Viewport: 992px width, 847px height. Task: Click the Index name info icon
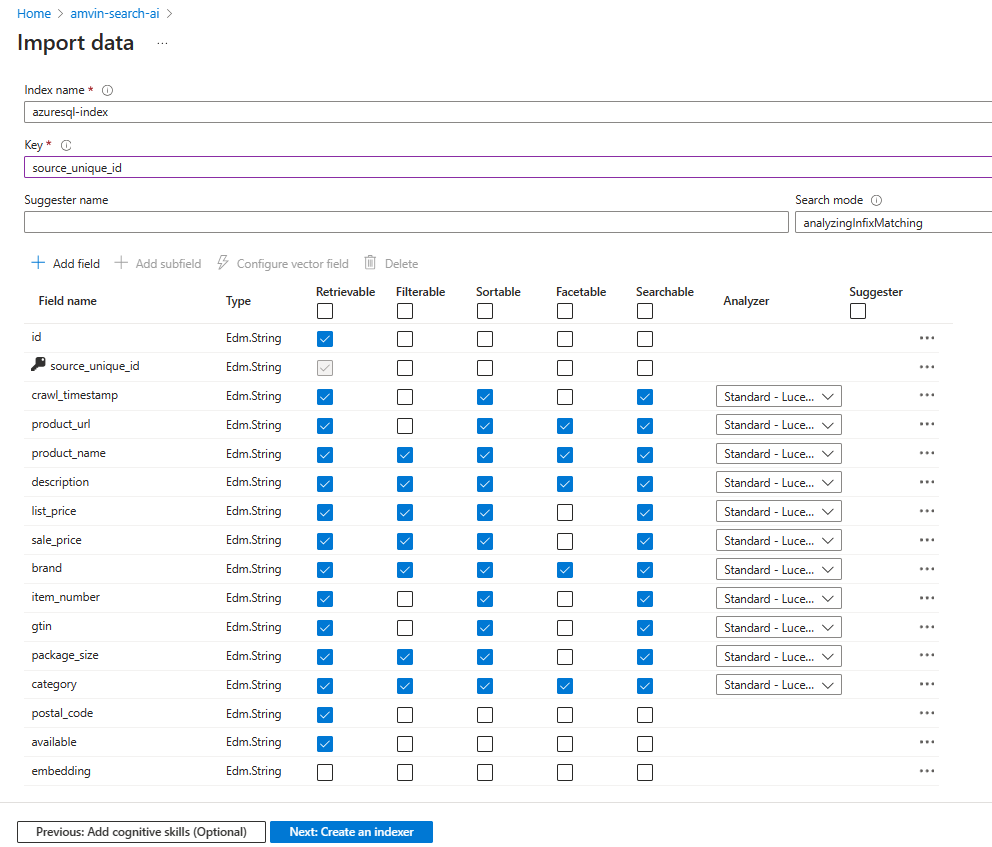click(x=108, y=90)
